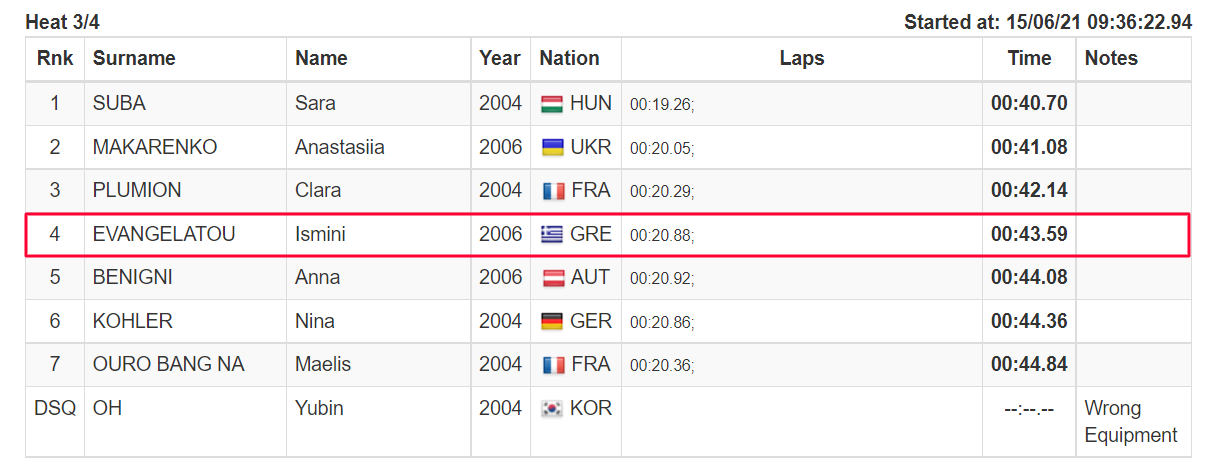Click the Greece flag icon next to GRE
The width and height of the screenshot is (1208, 474).
tap(551, 235)
